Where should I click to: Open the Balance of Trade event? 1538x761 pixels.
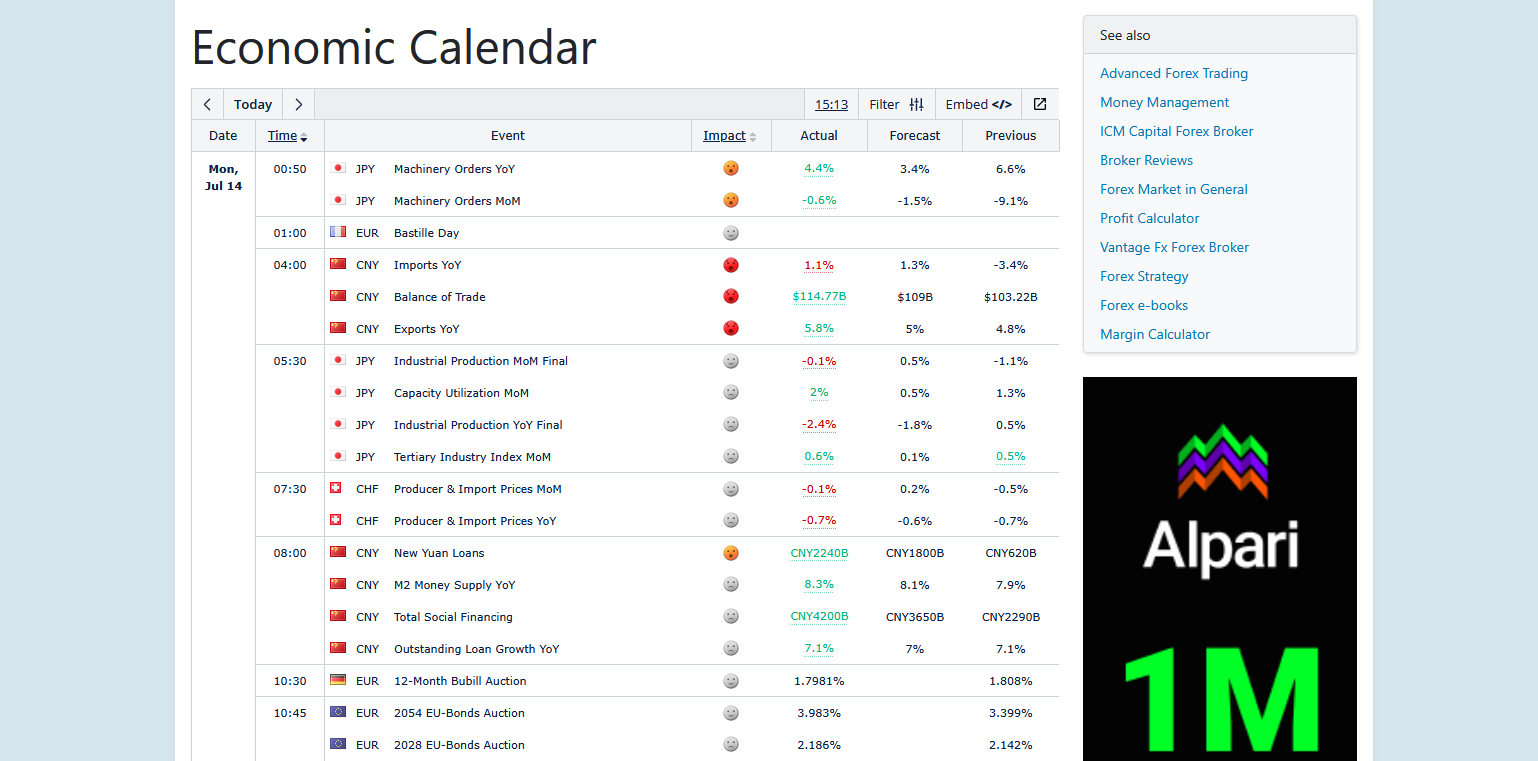coord(440,297)
